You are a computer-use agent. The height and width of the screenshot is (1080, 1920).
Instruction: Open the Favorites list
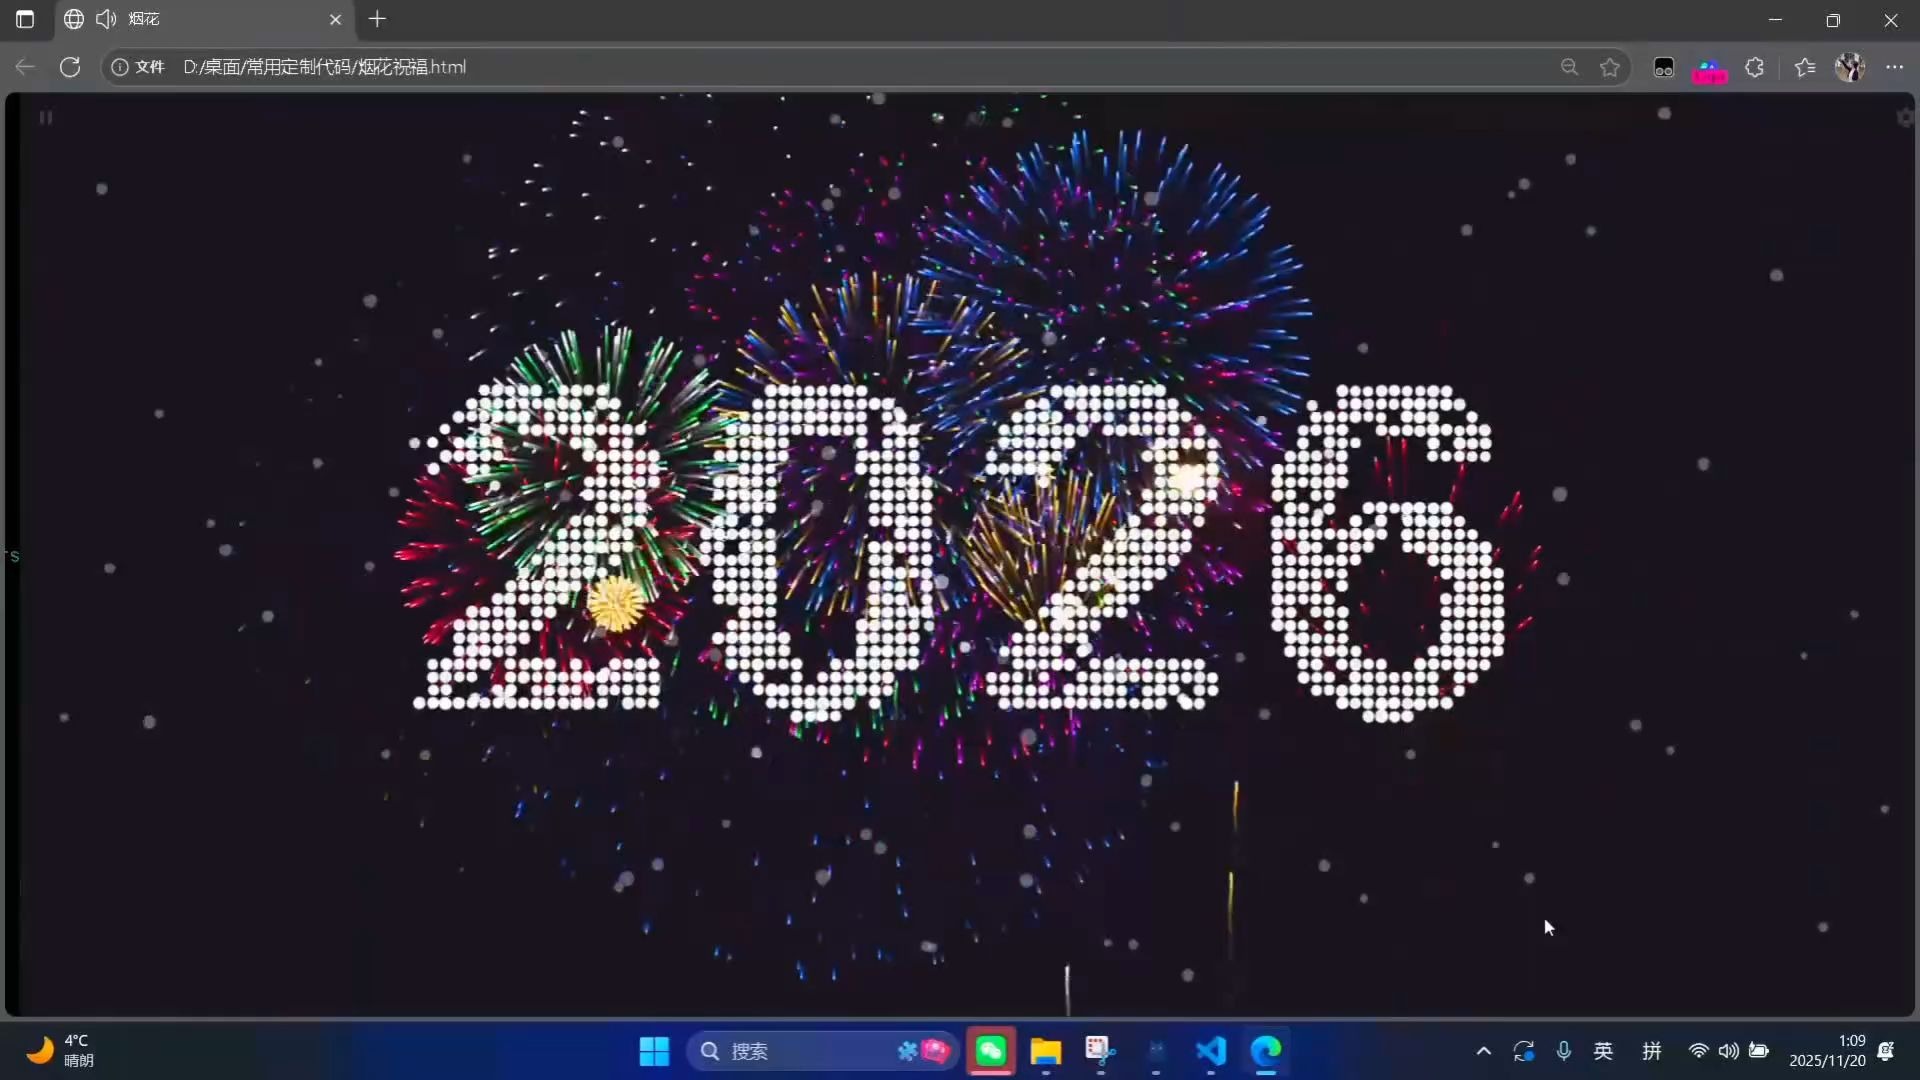click(x=1805, y=67)
